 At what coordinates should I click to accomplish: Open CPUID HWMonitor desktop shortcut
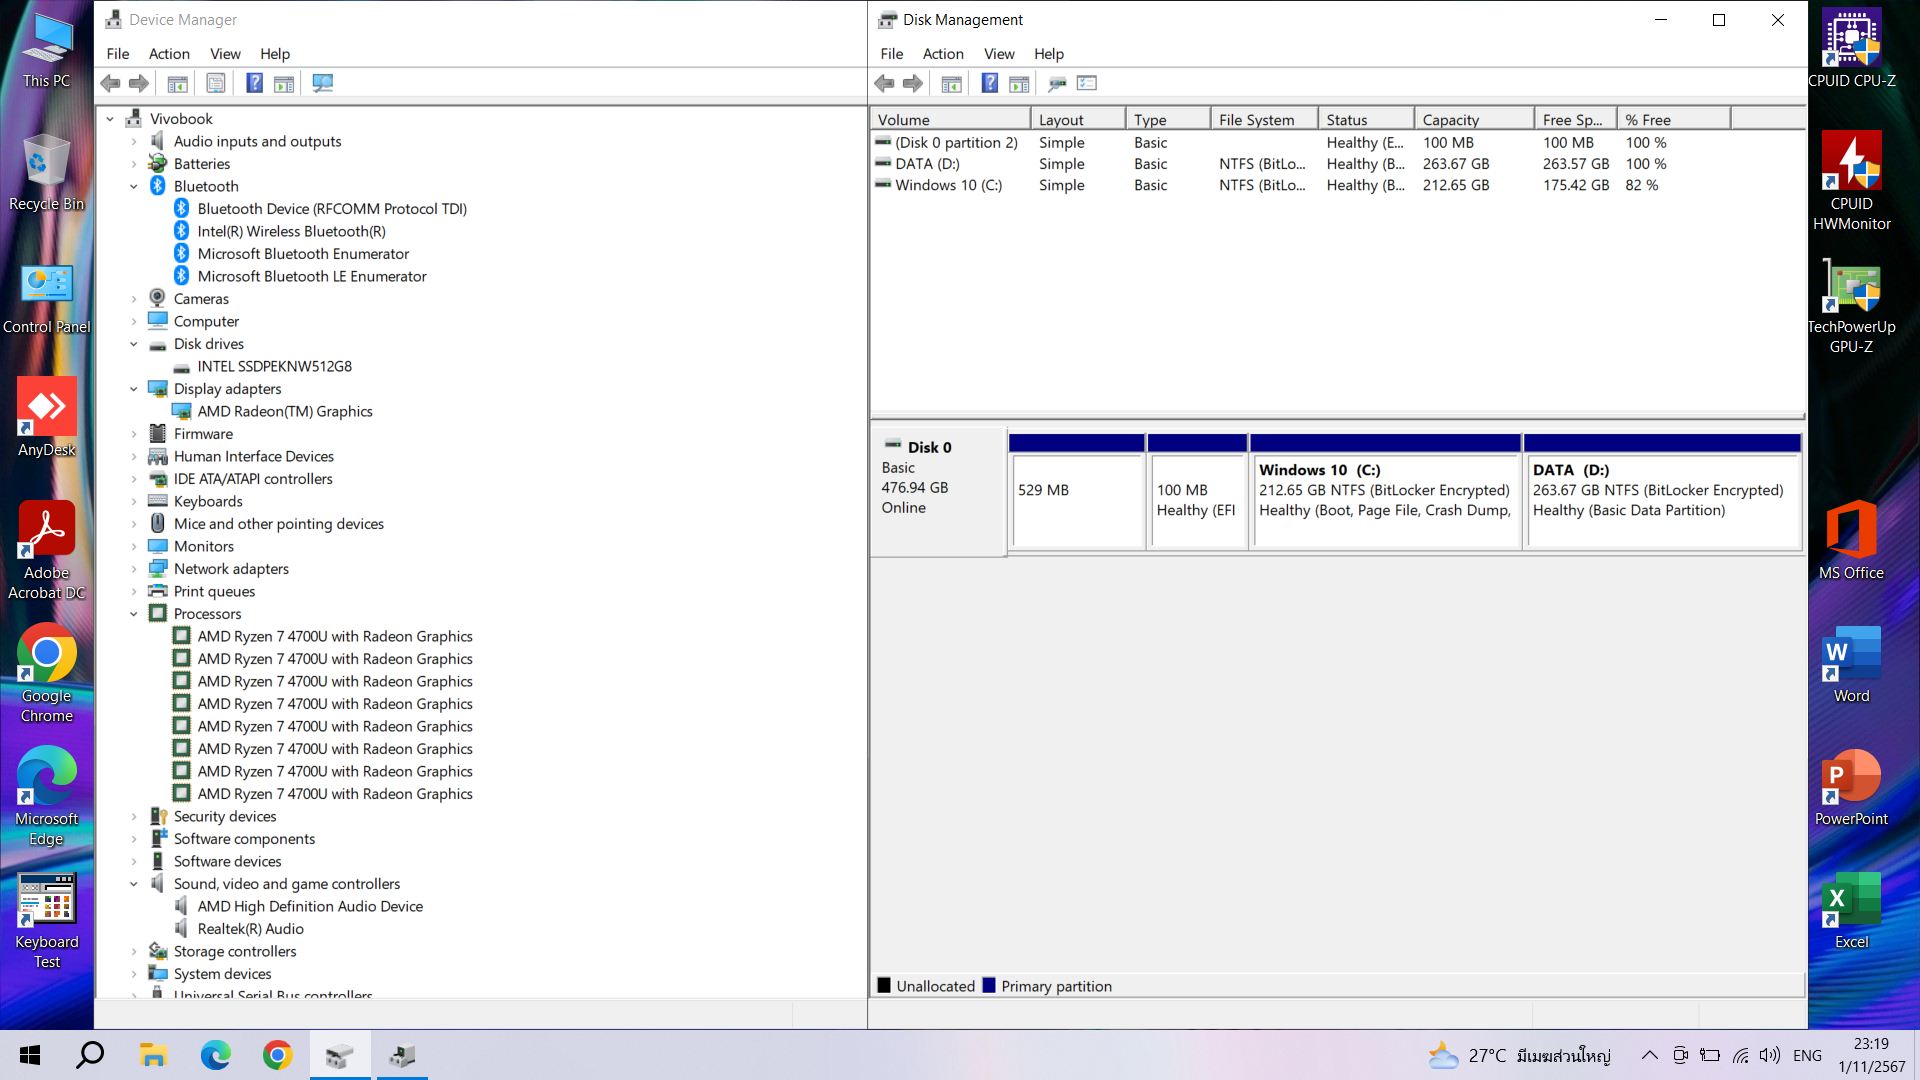pyautogui.click(x=1851, y=181)
